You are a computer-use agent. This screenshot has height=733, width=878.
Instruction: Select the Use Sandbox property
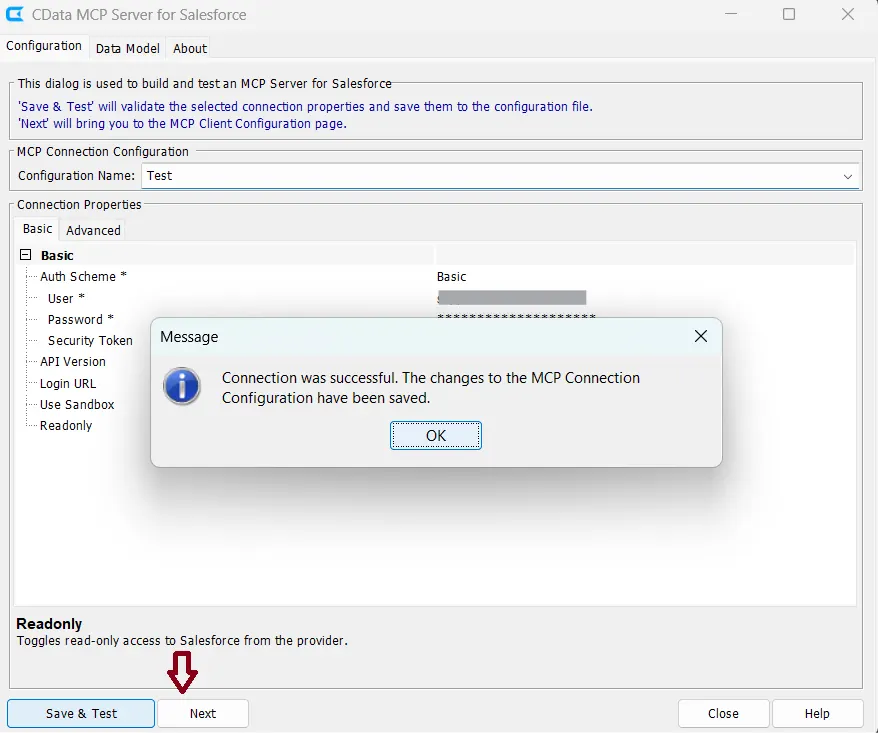point(77,405)
